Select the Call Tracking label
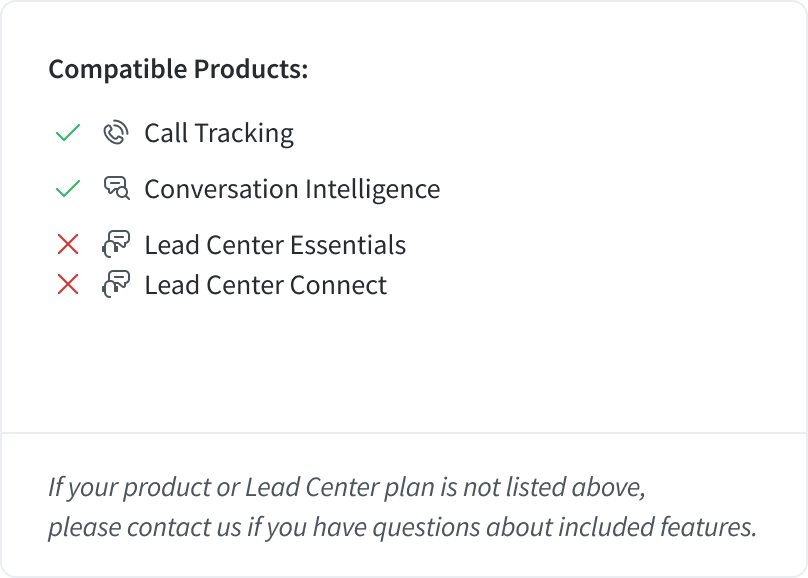 (x=219, y=133)
